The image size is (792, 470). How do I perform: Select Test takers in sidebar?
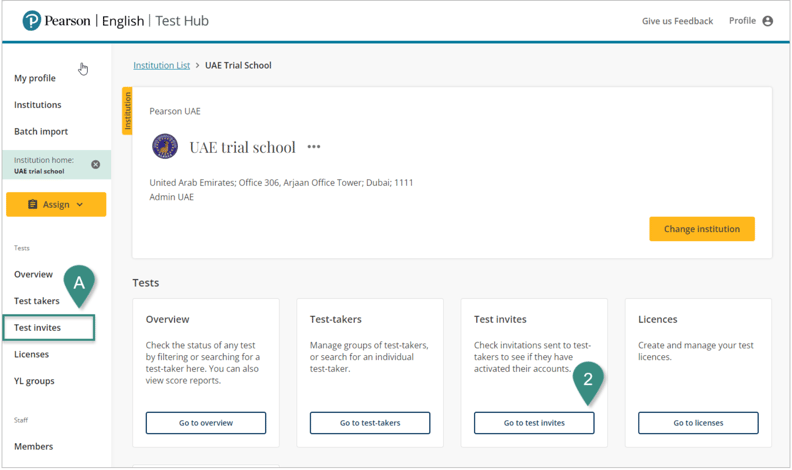[x=37, y=301]
